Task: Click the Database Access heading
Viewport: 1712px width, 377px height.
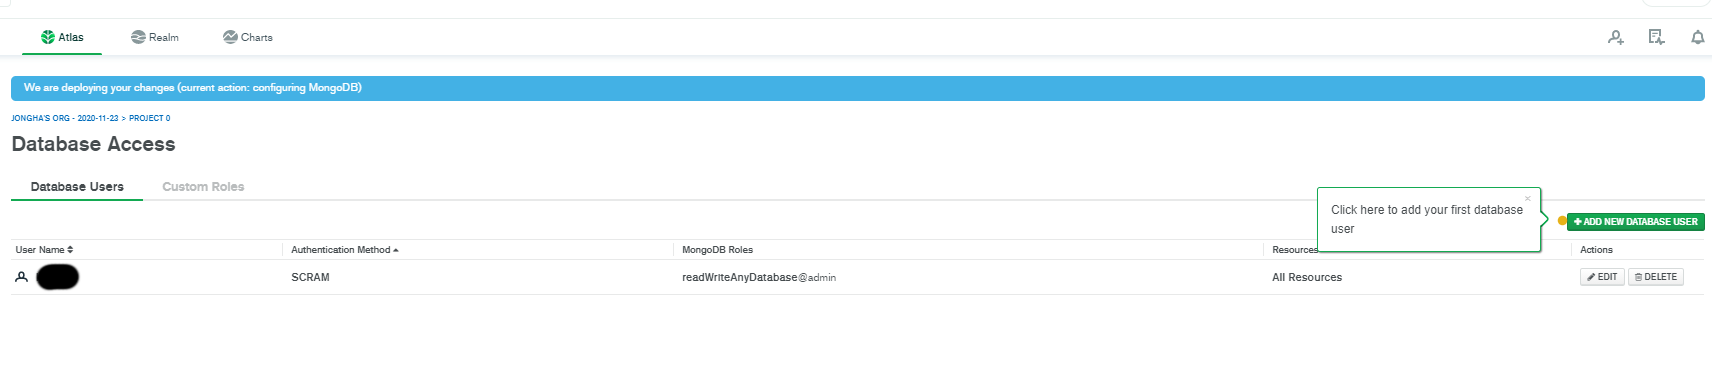Action: (93, 144)
